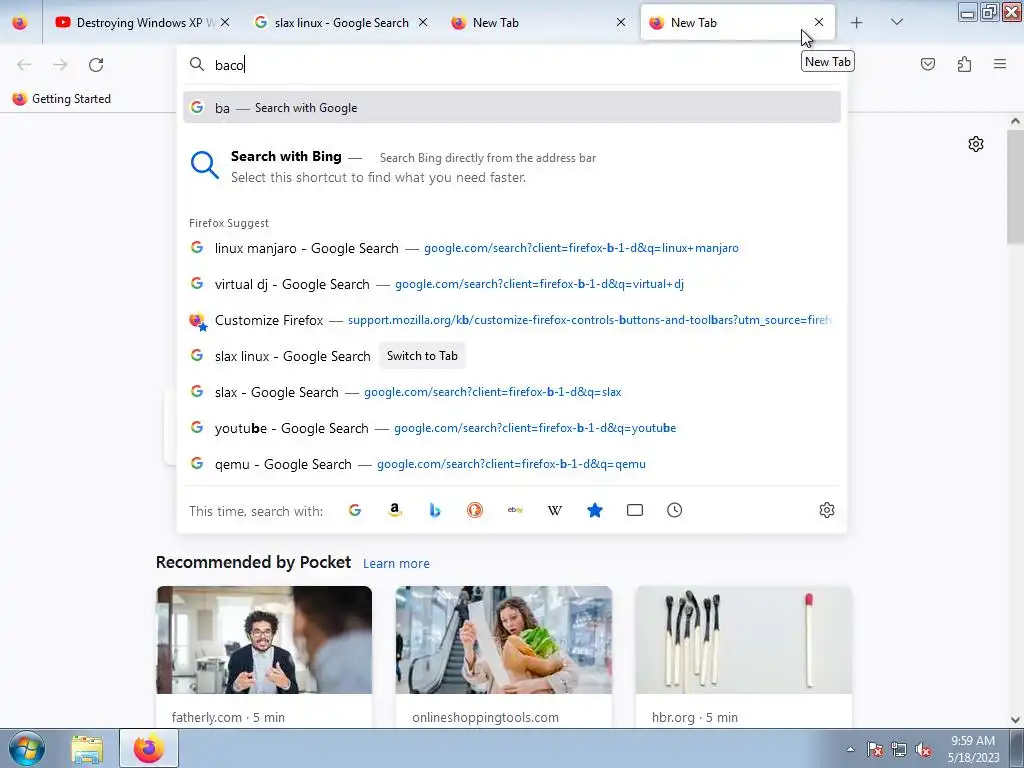Select ba Search with Google suggestion

coord(512,108)
